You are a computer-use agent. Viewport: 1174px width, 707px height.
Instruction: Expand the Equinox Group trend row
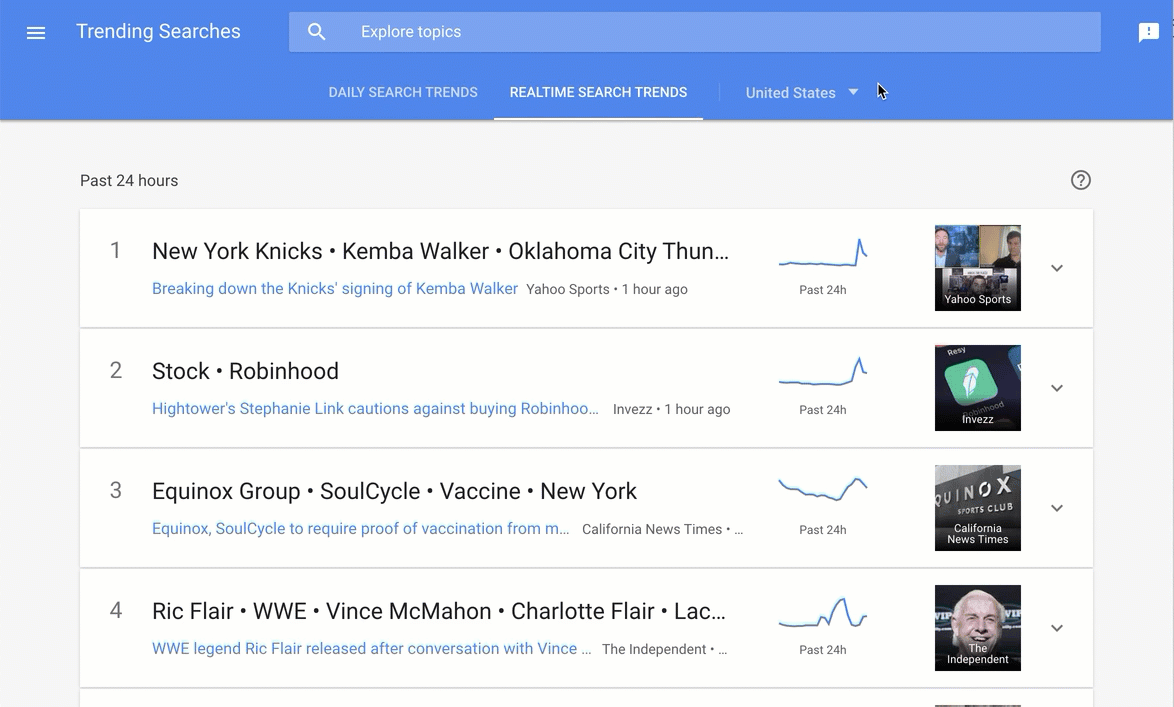(x=1056, y=508)
